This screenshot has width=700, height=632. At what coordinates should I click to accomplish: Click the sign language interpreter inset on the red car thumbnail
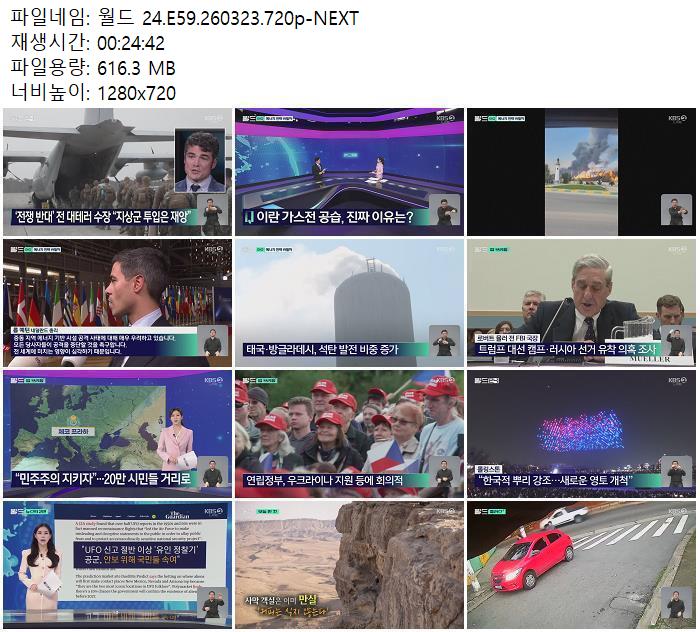pos(676,603)
